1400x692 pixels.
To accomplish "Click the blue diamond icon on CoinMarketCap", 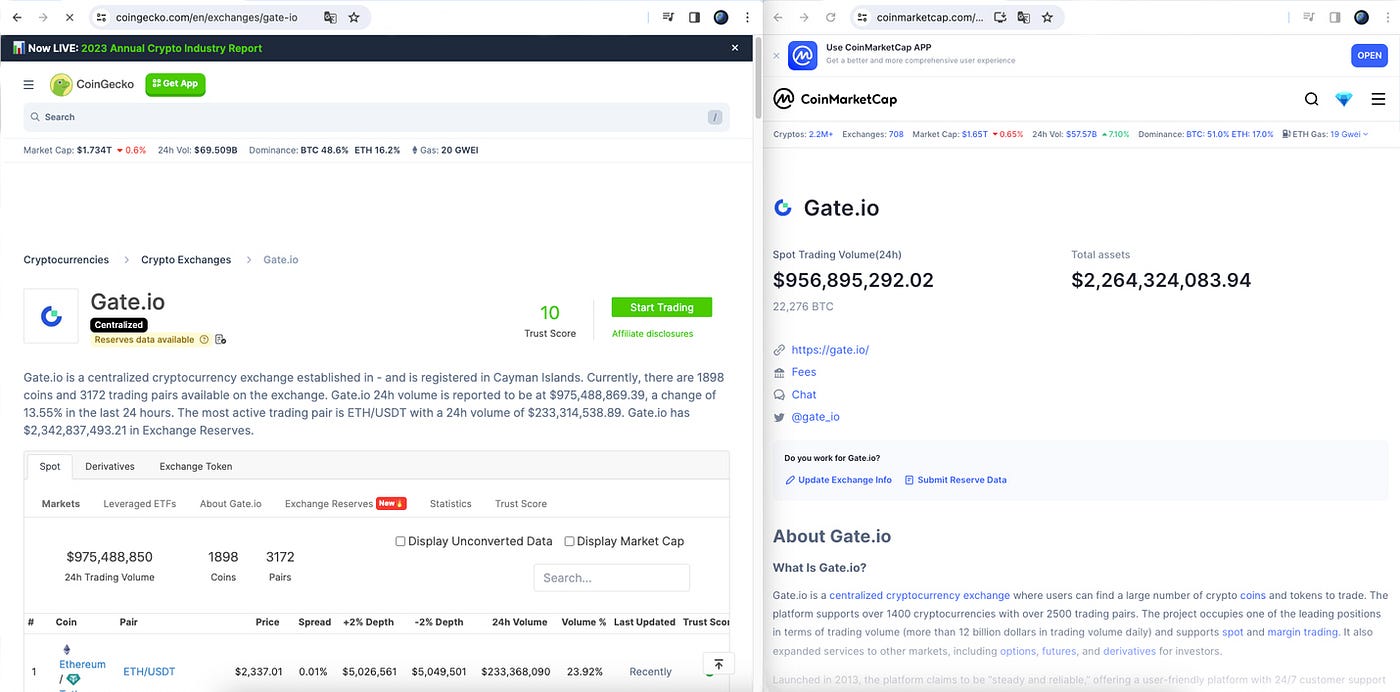I will pos(1344,99).
